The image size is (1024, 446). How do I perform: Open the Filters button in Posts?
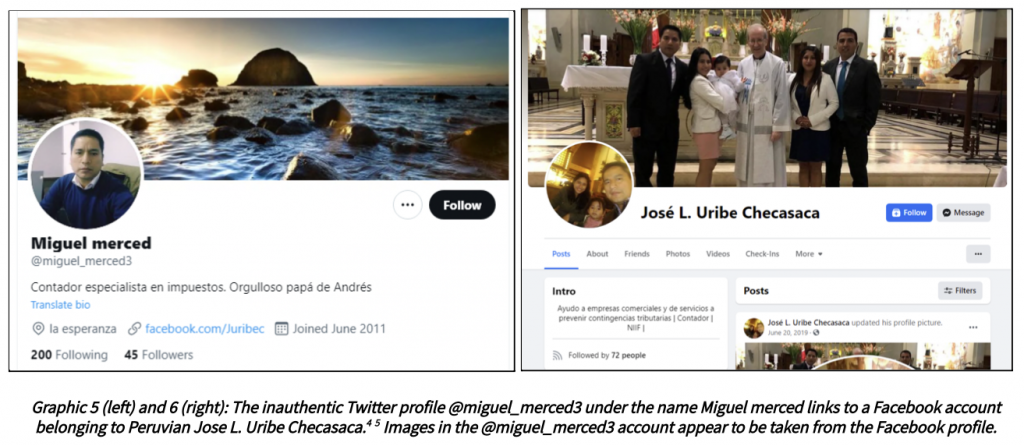pyautogui.click(x=960, y=291)
